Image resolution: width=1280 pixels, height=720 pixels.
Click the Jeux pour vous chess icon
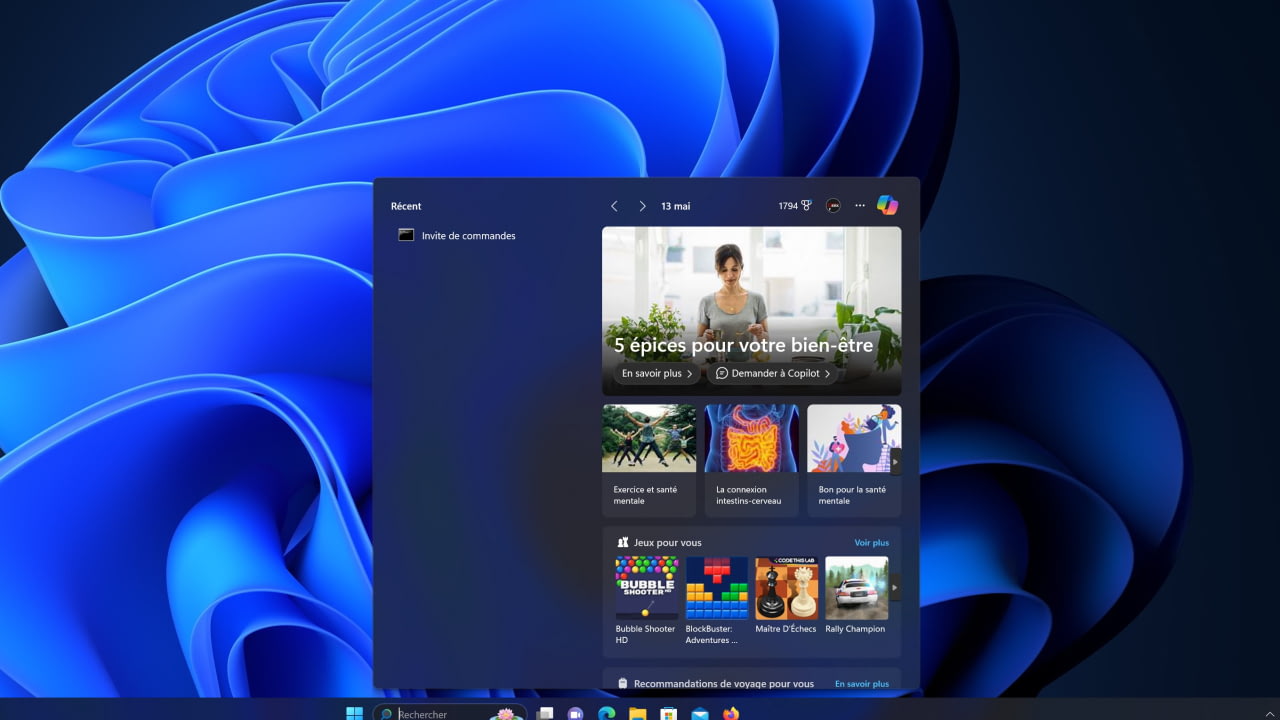point(623,542)
